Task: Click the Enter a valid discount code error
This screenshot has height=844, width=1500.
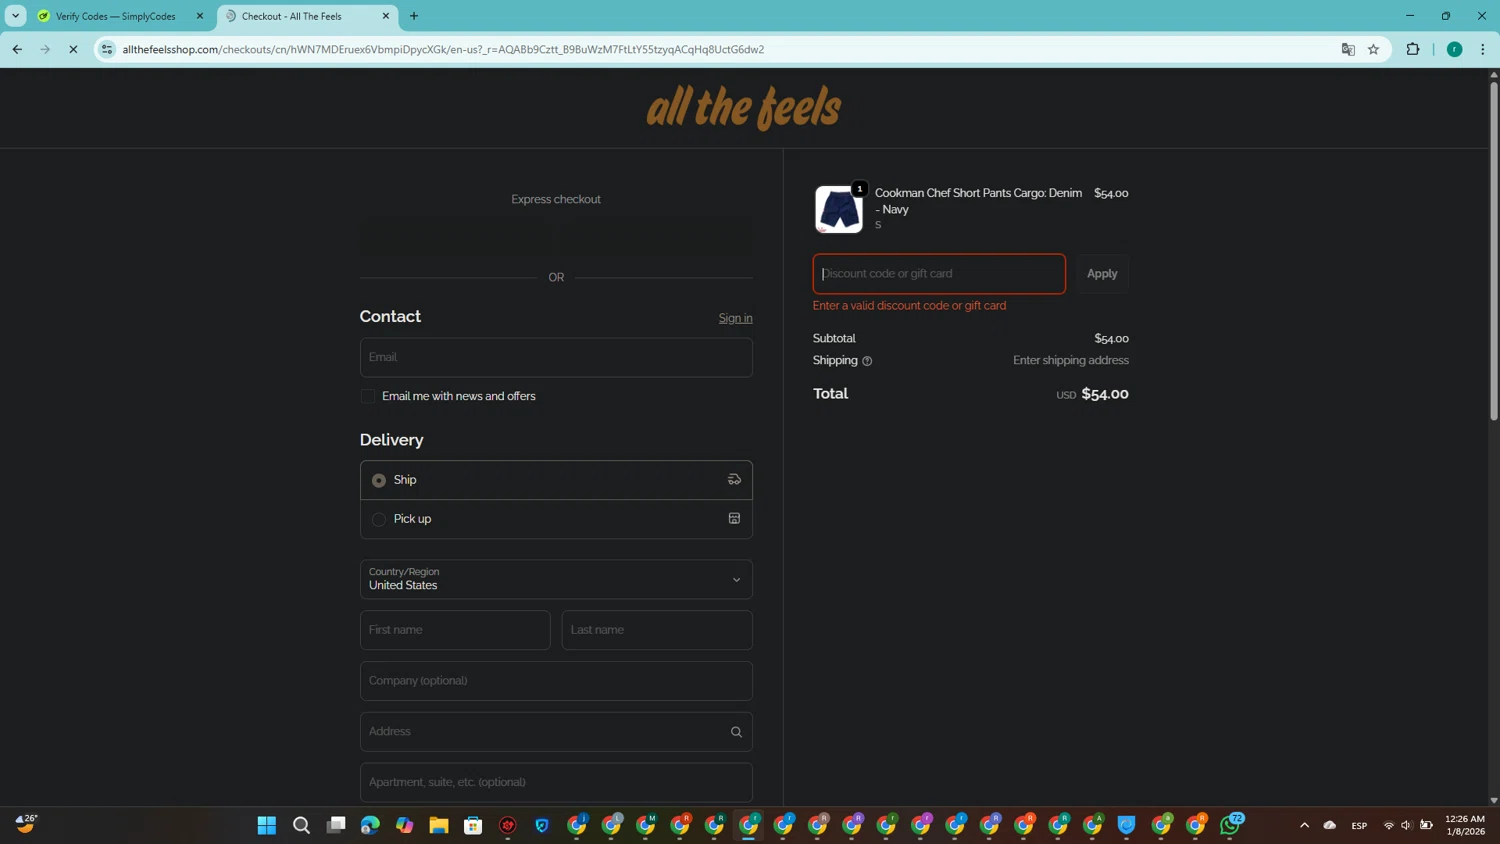Action: click(x=909, y=306)
